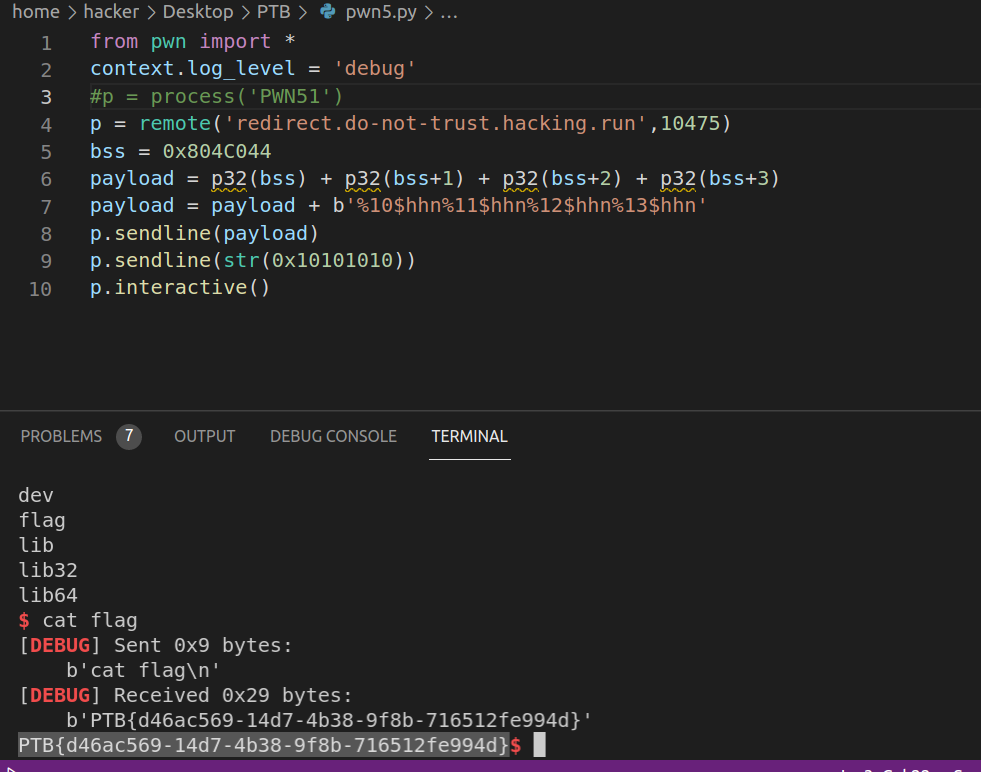The height and width of the screenshot is (772, 981).
Task: Click the 'lib32' terminal output entry
Action: (48, 571)
